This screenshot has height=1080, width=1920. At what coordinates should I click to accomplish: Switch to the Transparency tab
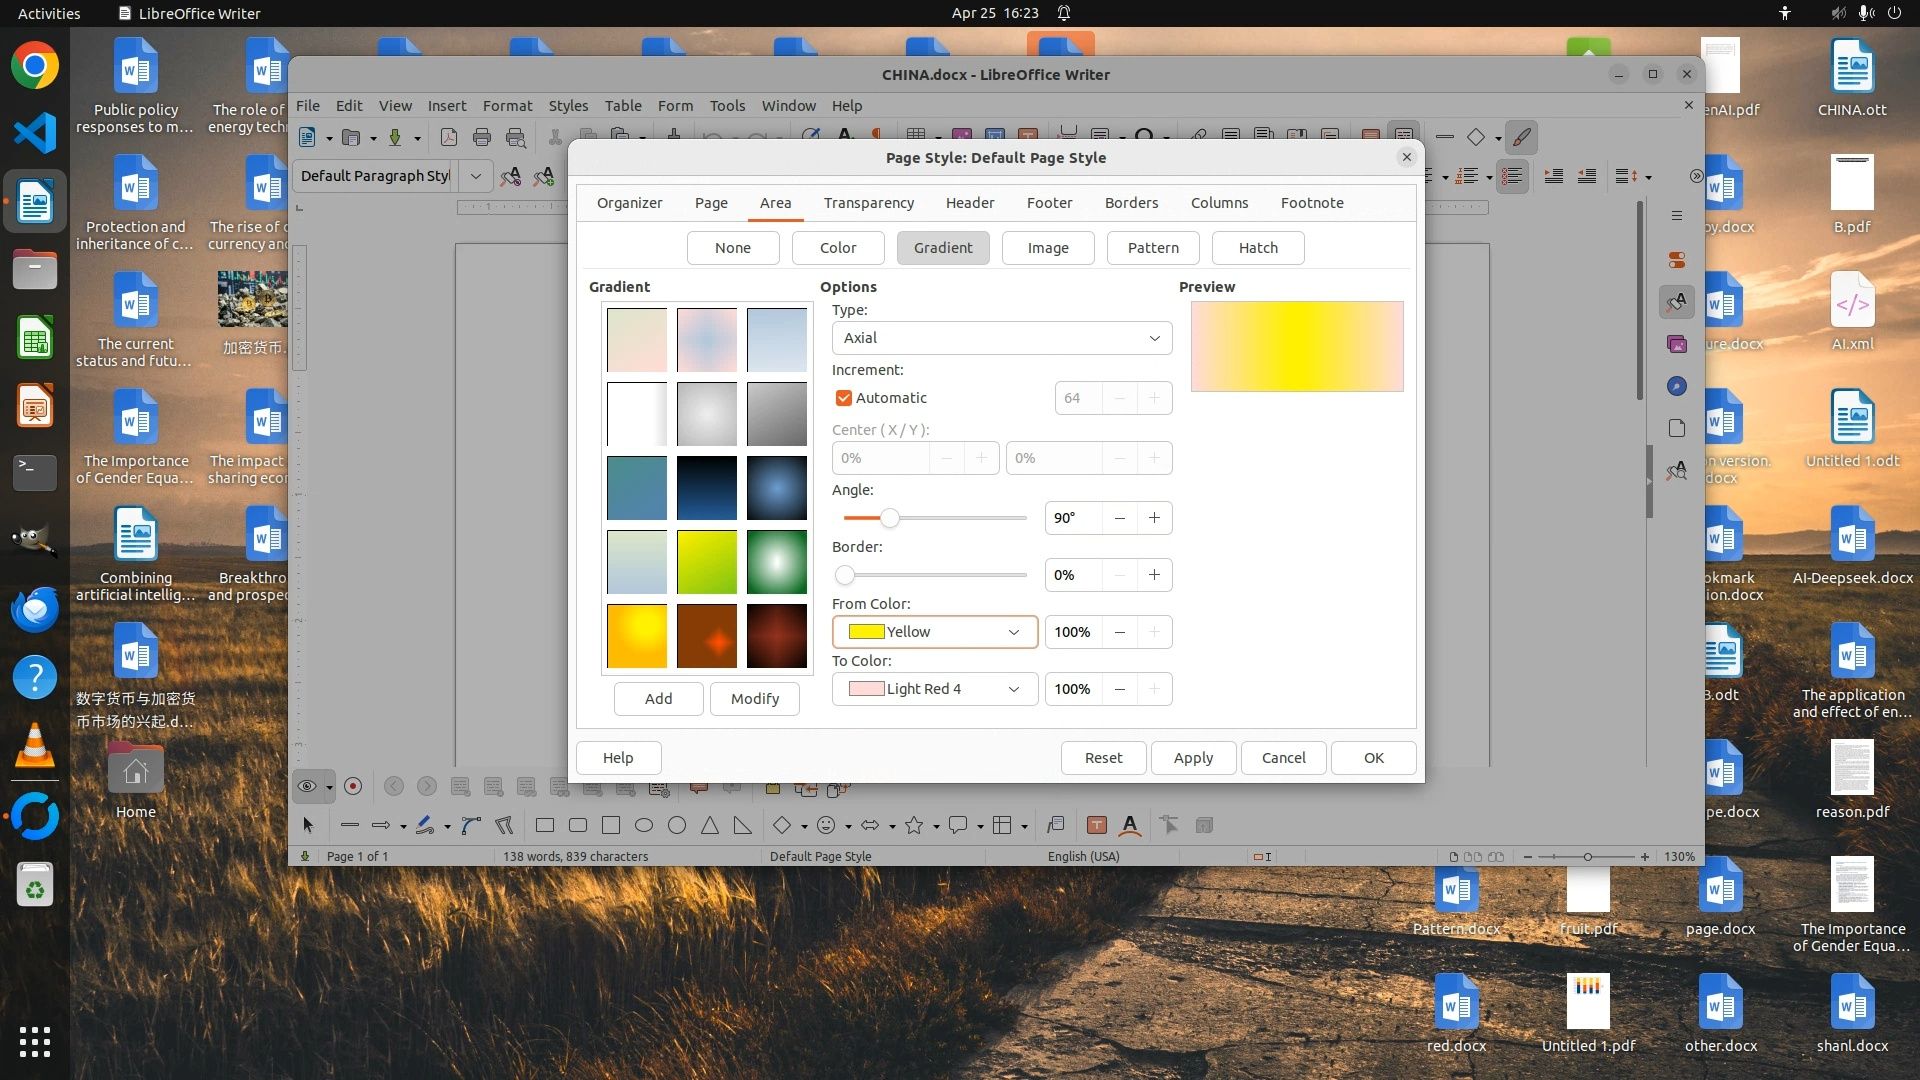(x=868, y=203)
